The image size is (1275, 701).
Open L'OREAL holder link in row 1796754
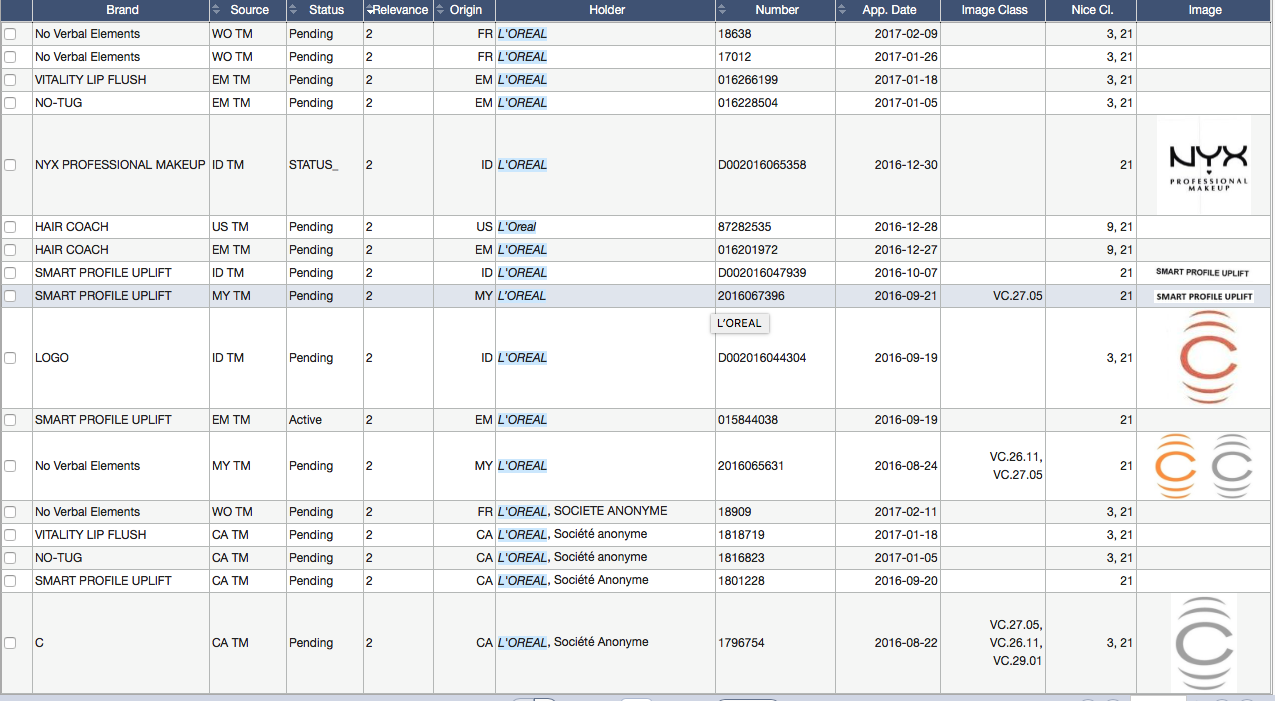click(573, 642)
